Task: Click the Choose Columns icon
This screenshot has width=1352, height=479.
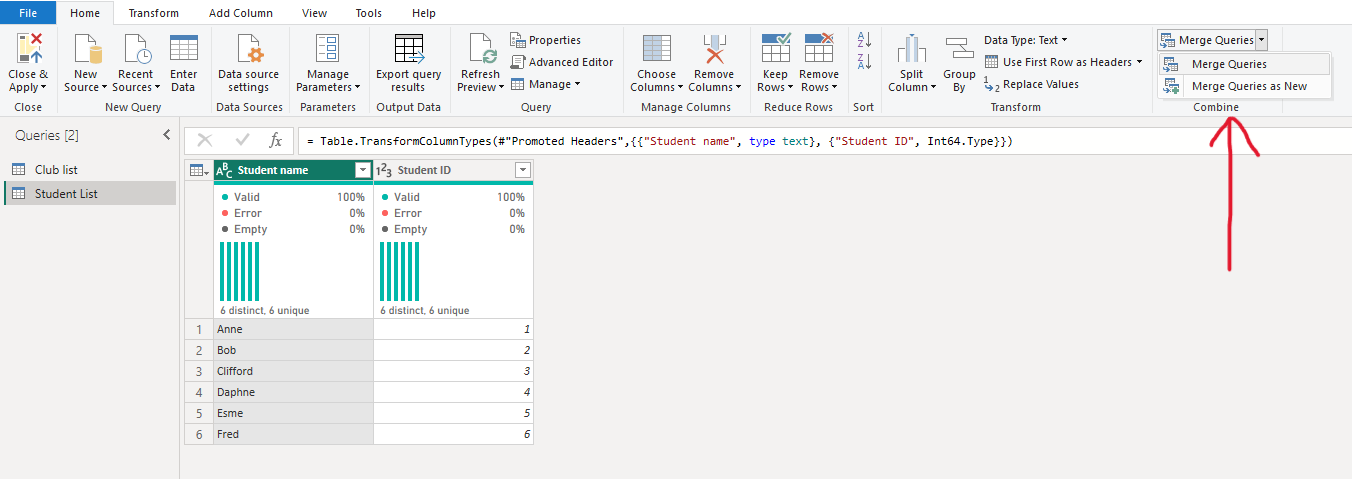Action: (x=656, y=50)
